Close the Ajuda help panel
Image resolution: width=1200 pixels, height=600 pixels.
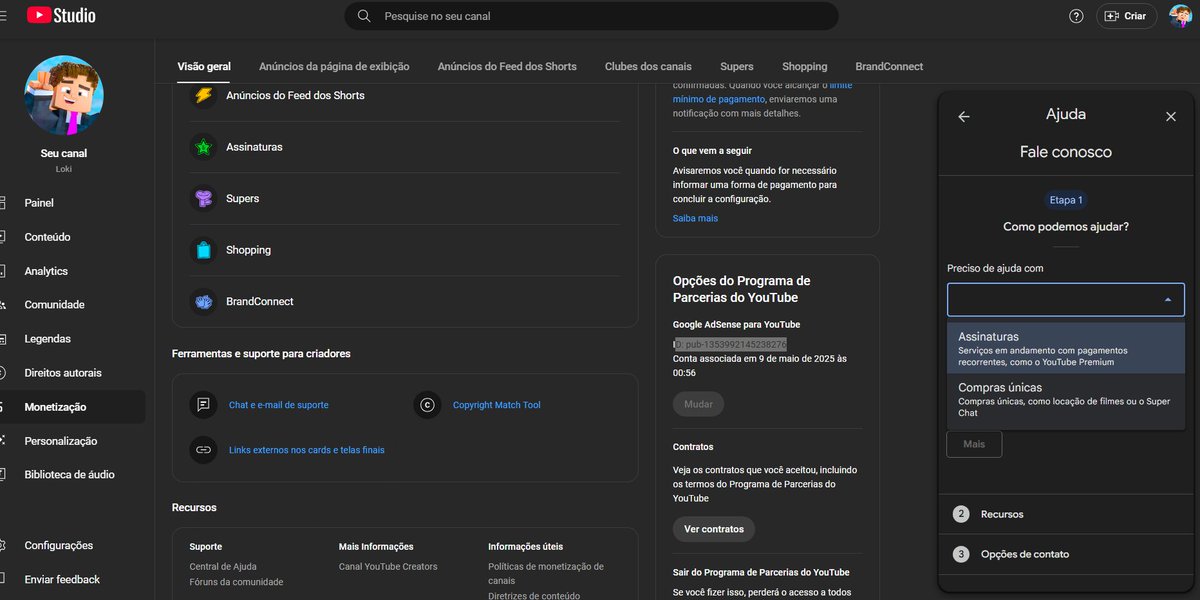tap(1171, 116)
